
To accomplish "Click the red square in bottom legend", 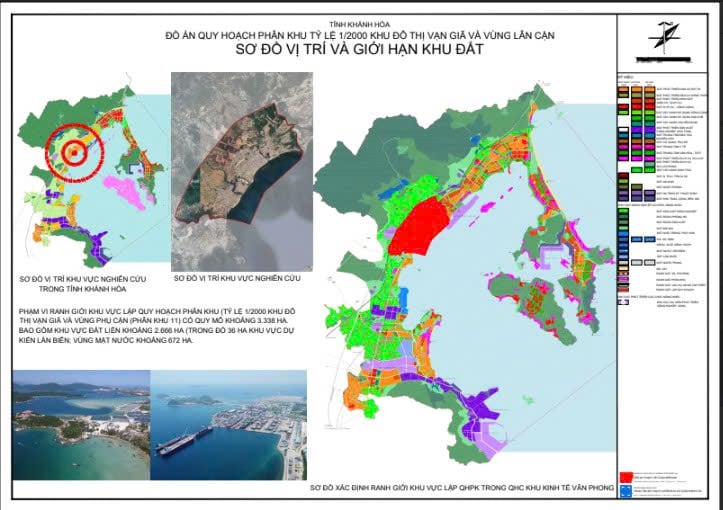I will coord(626,476).
